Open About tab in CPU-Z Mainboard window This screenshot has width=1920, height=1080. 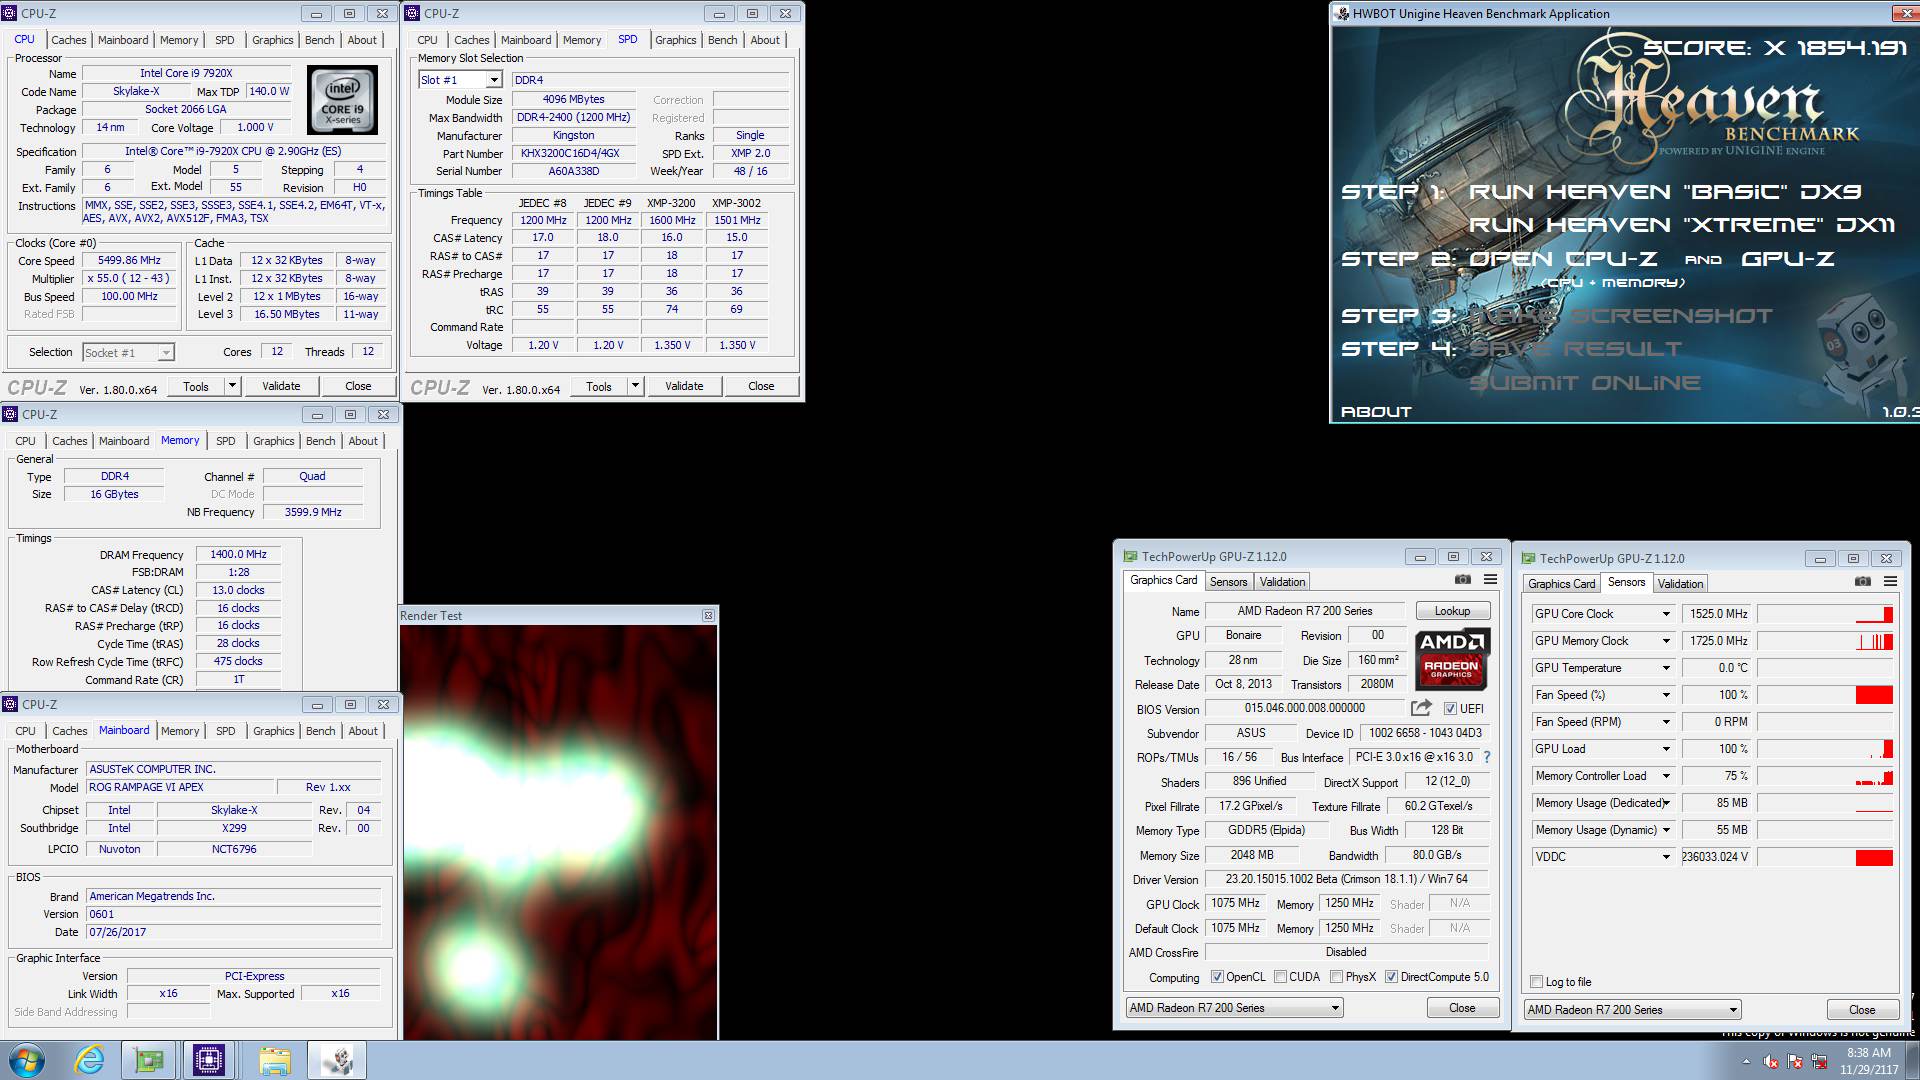(363, 731)
